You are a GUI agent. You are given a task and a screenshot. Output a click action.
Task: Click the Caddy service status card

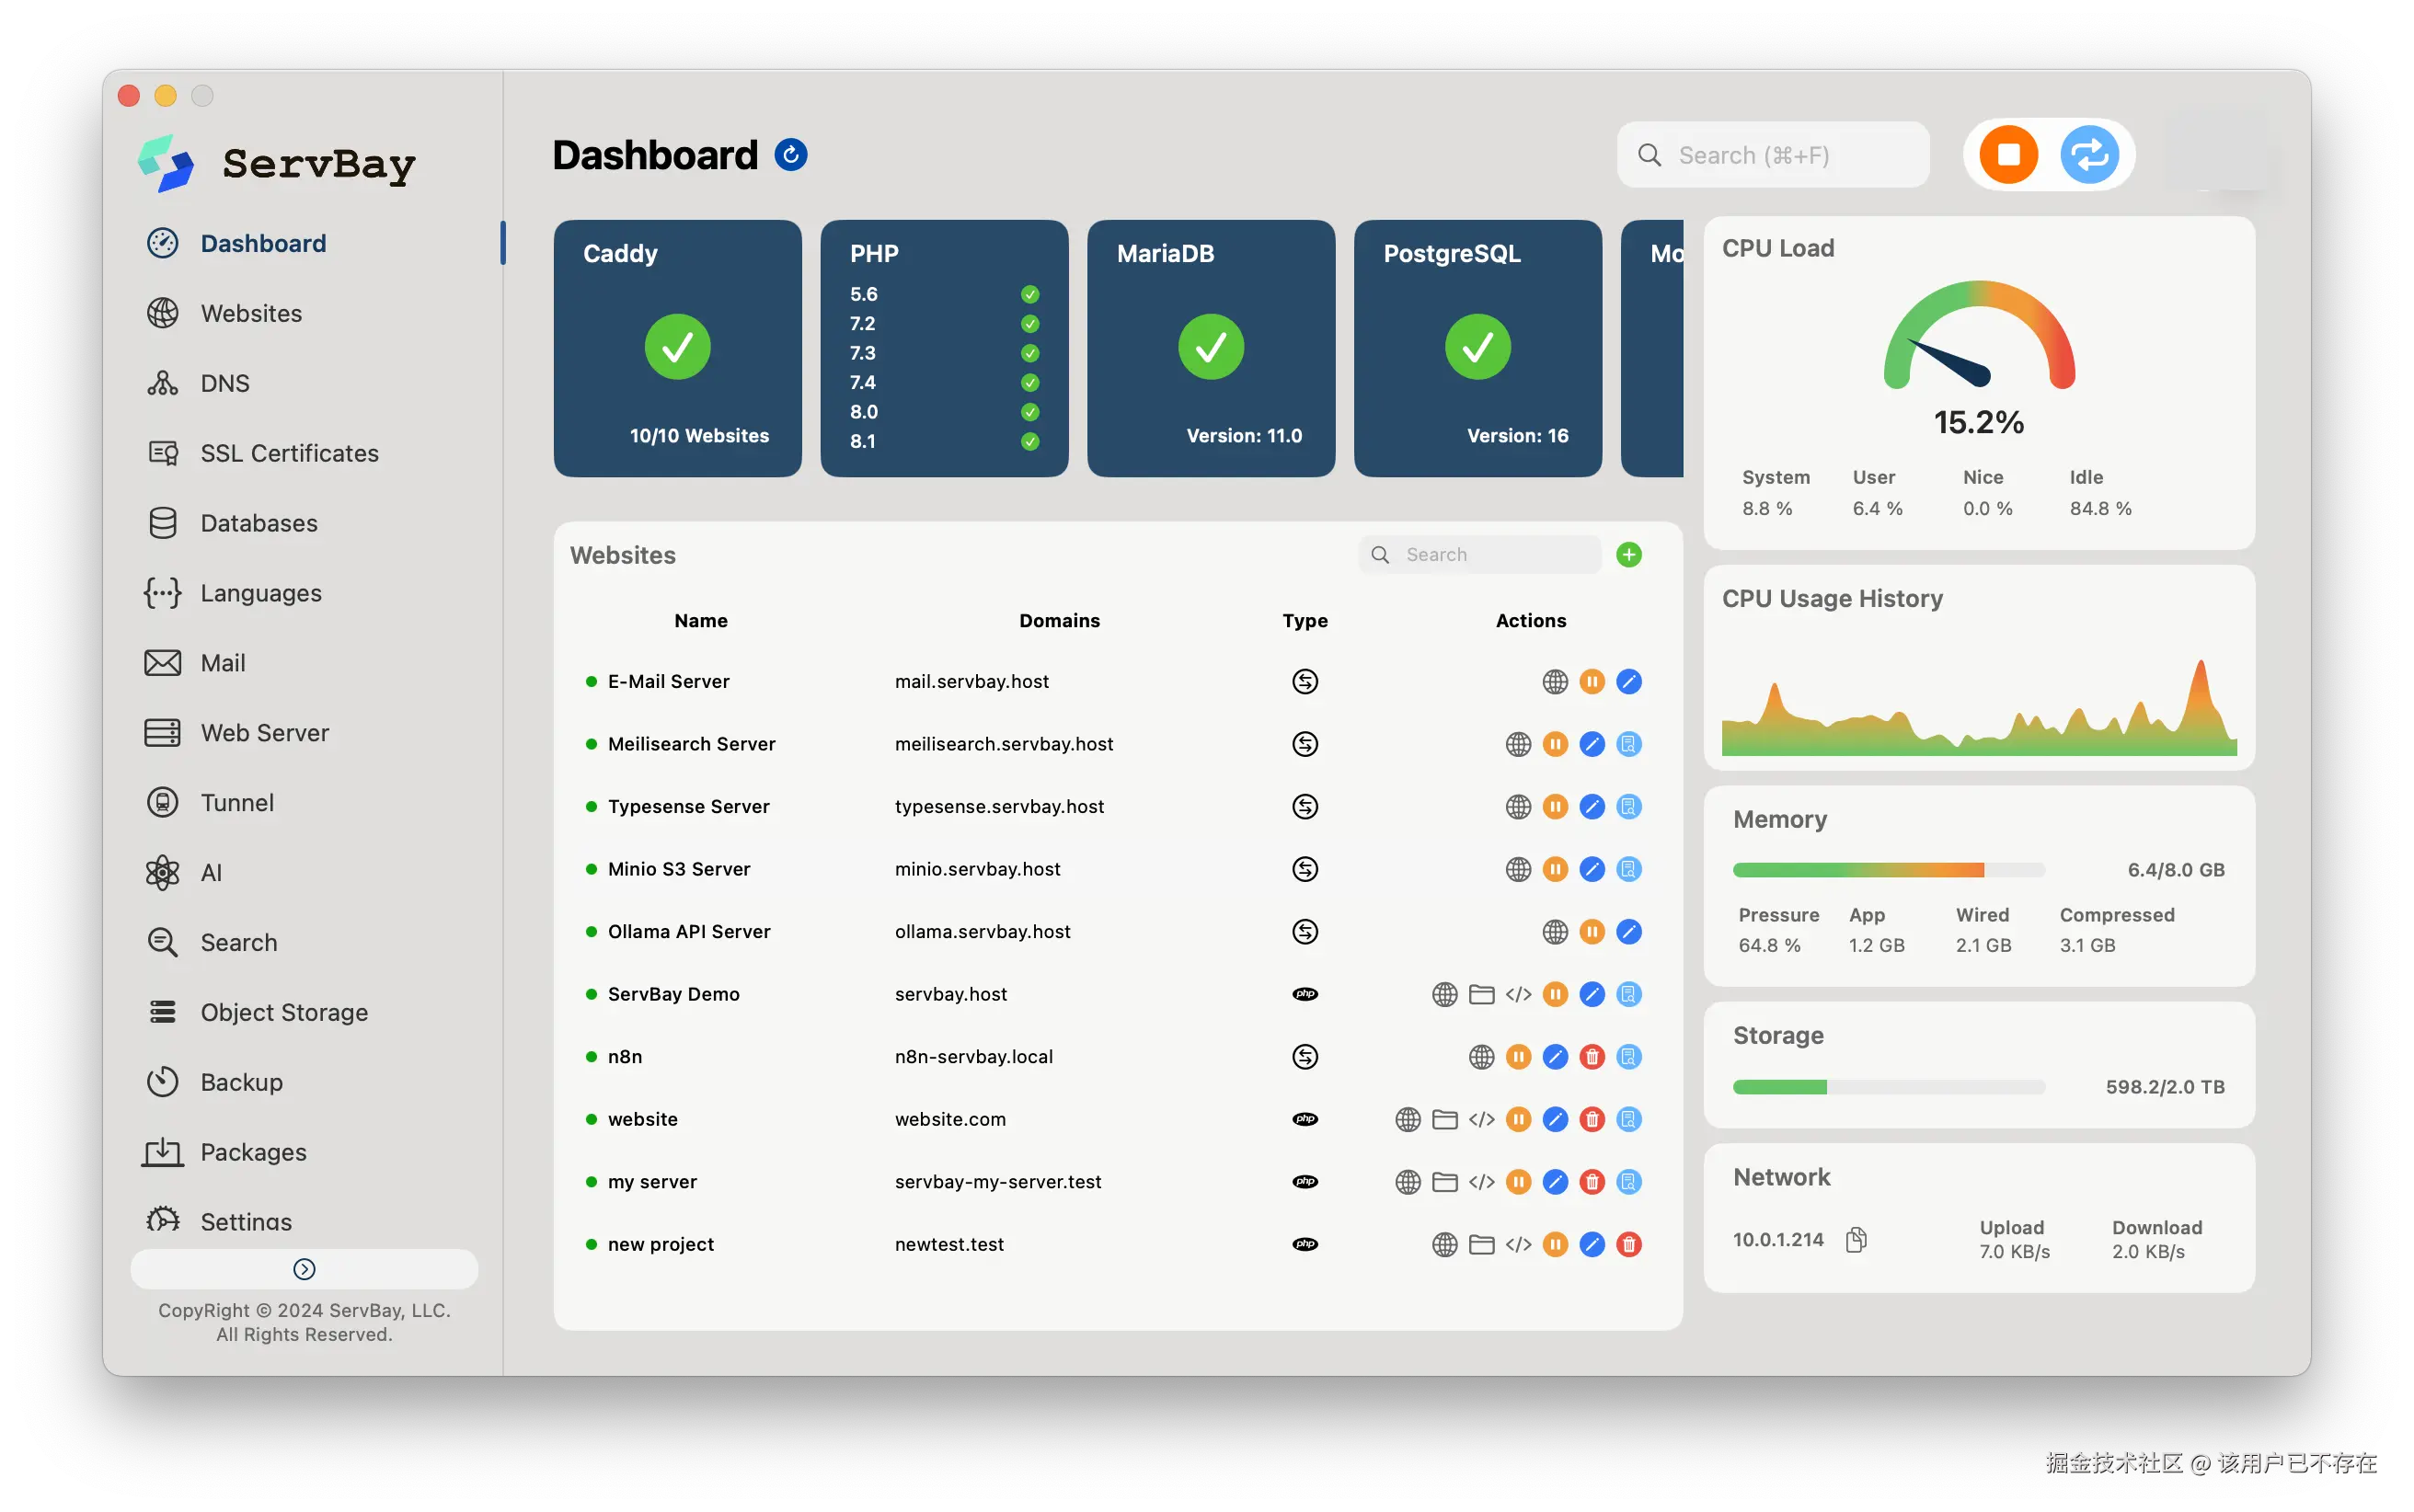[x=677, y=348]
